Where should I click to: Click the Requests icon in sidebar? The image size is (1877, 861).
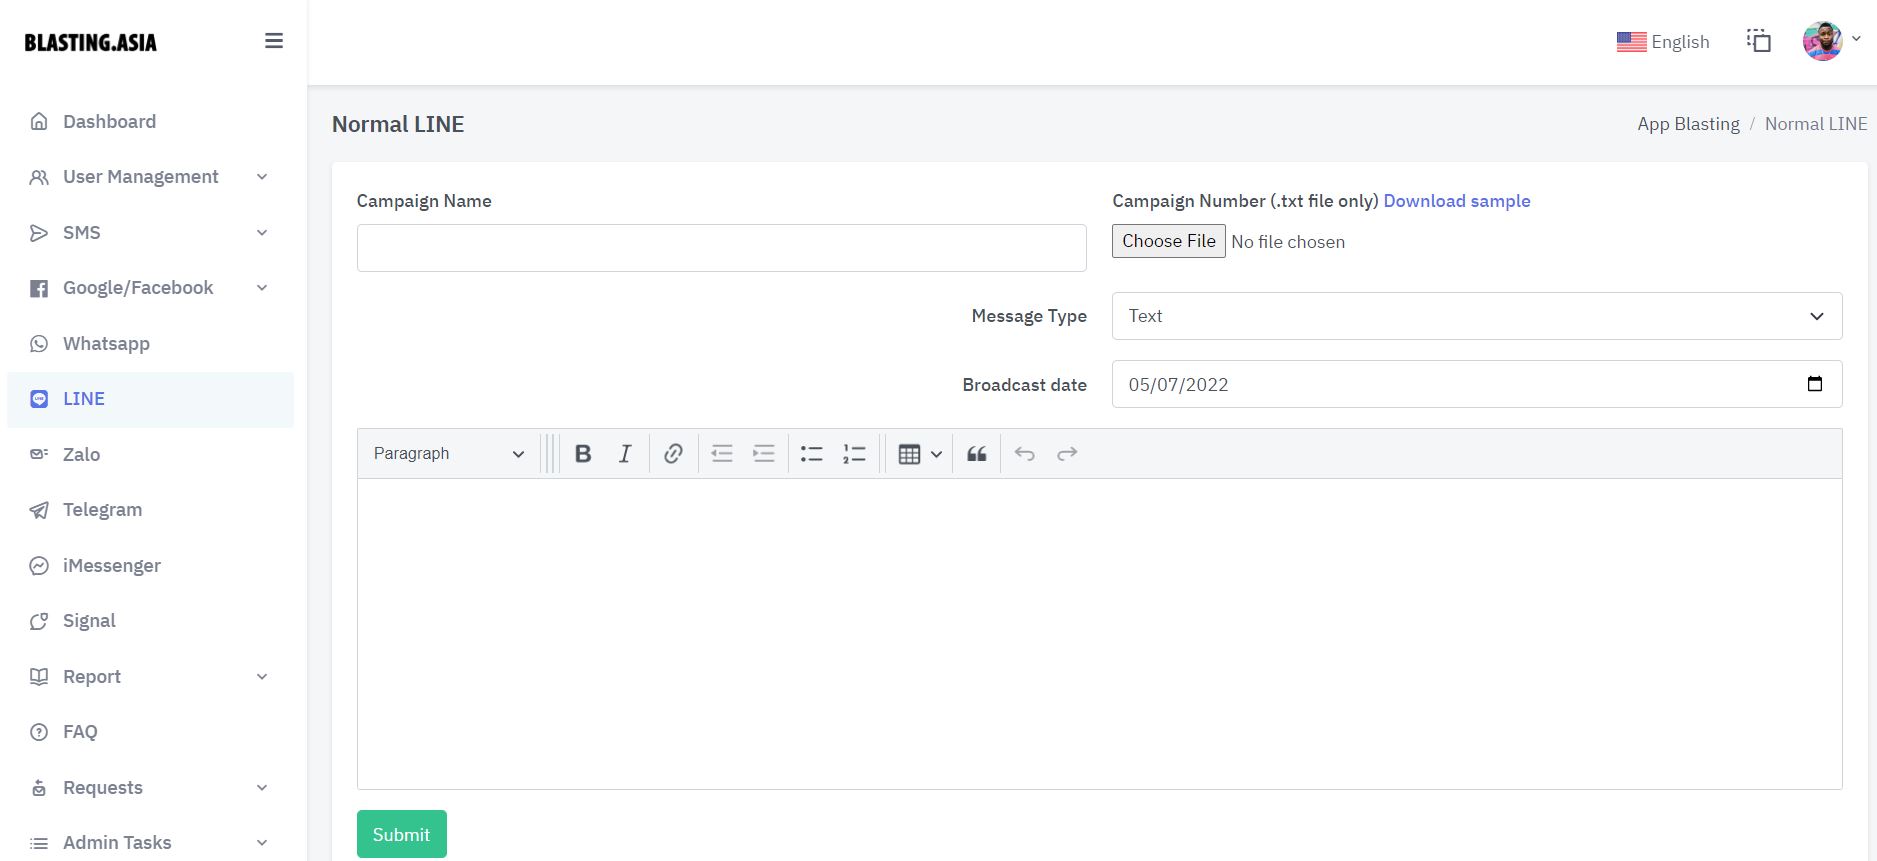click(x=39, y=788)
